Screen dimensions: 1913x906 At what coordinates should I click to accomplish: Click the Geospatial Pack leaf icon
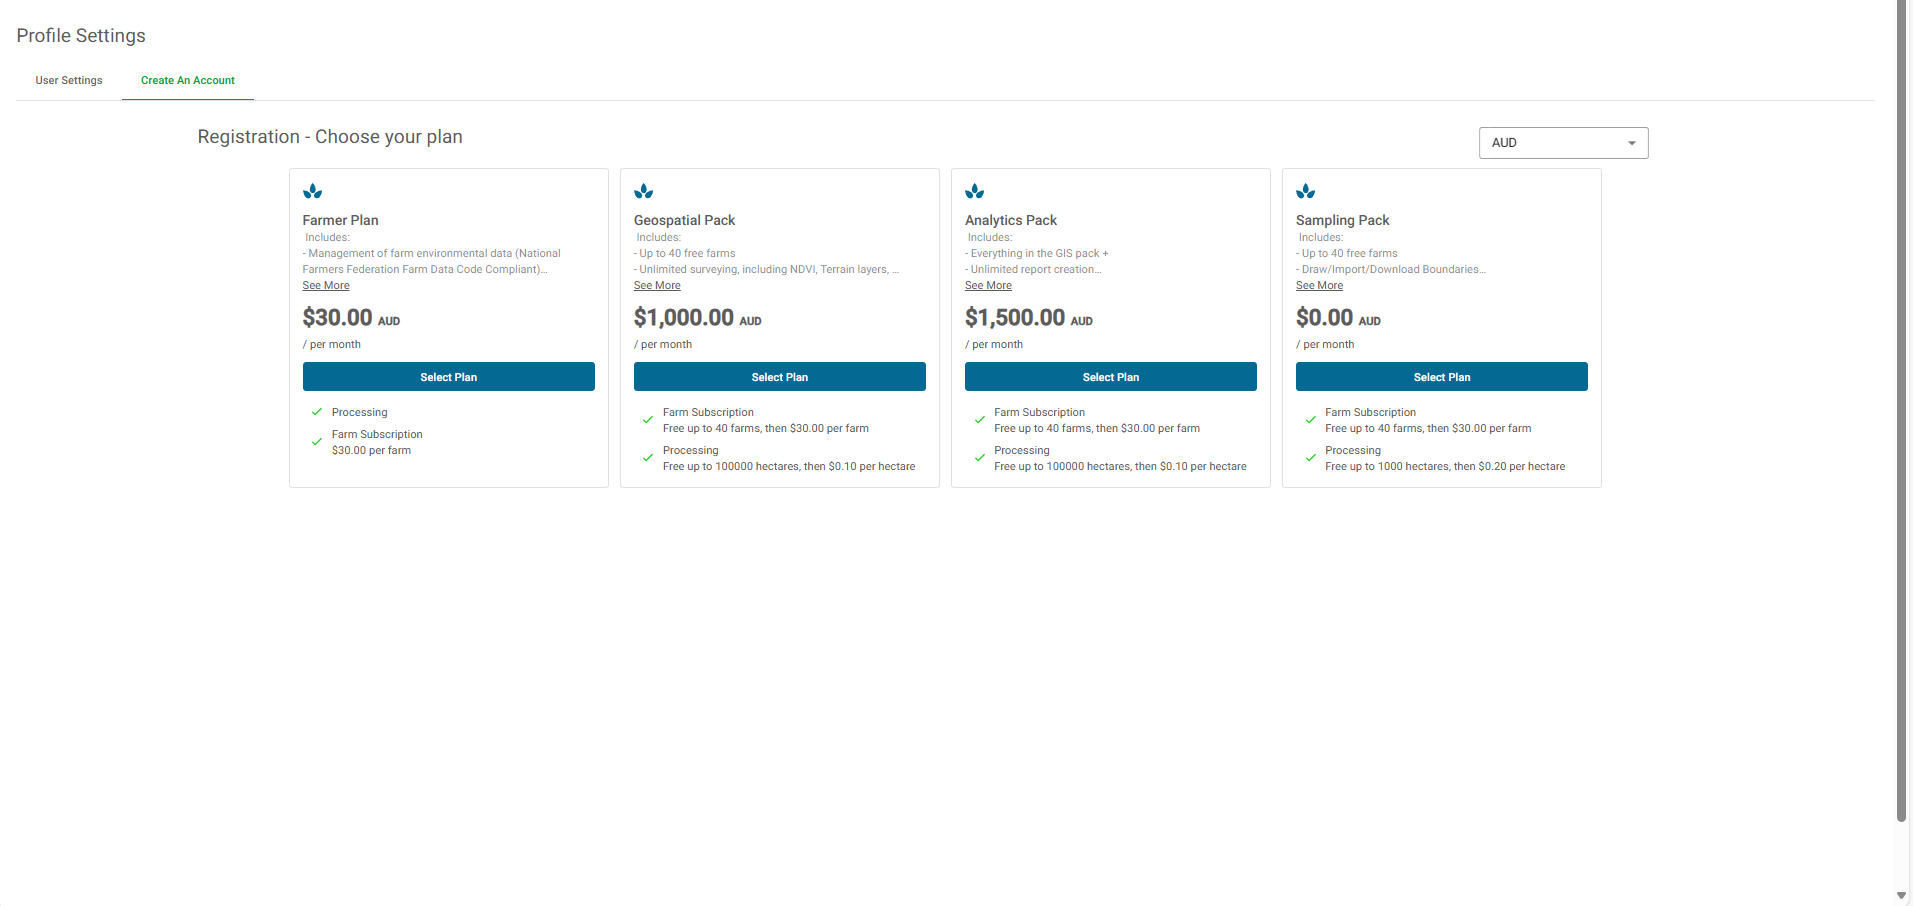pos(644,191)
